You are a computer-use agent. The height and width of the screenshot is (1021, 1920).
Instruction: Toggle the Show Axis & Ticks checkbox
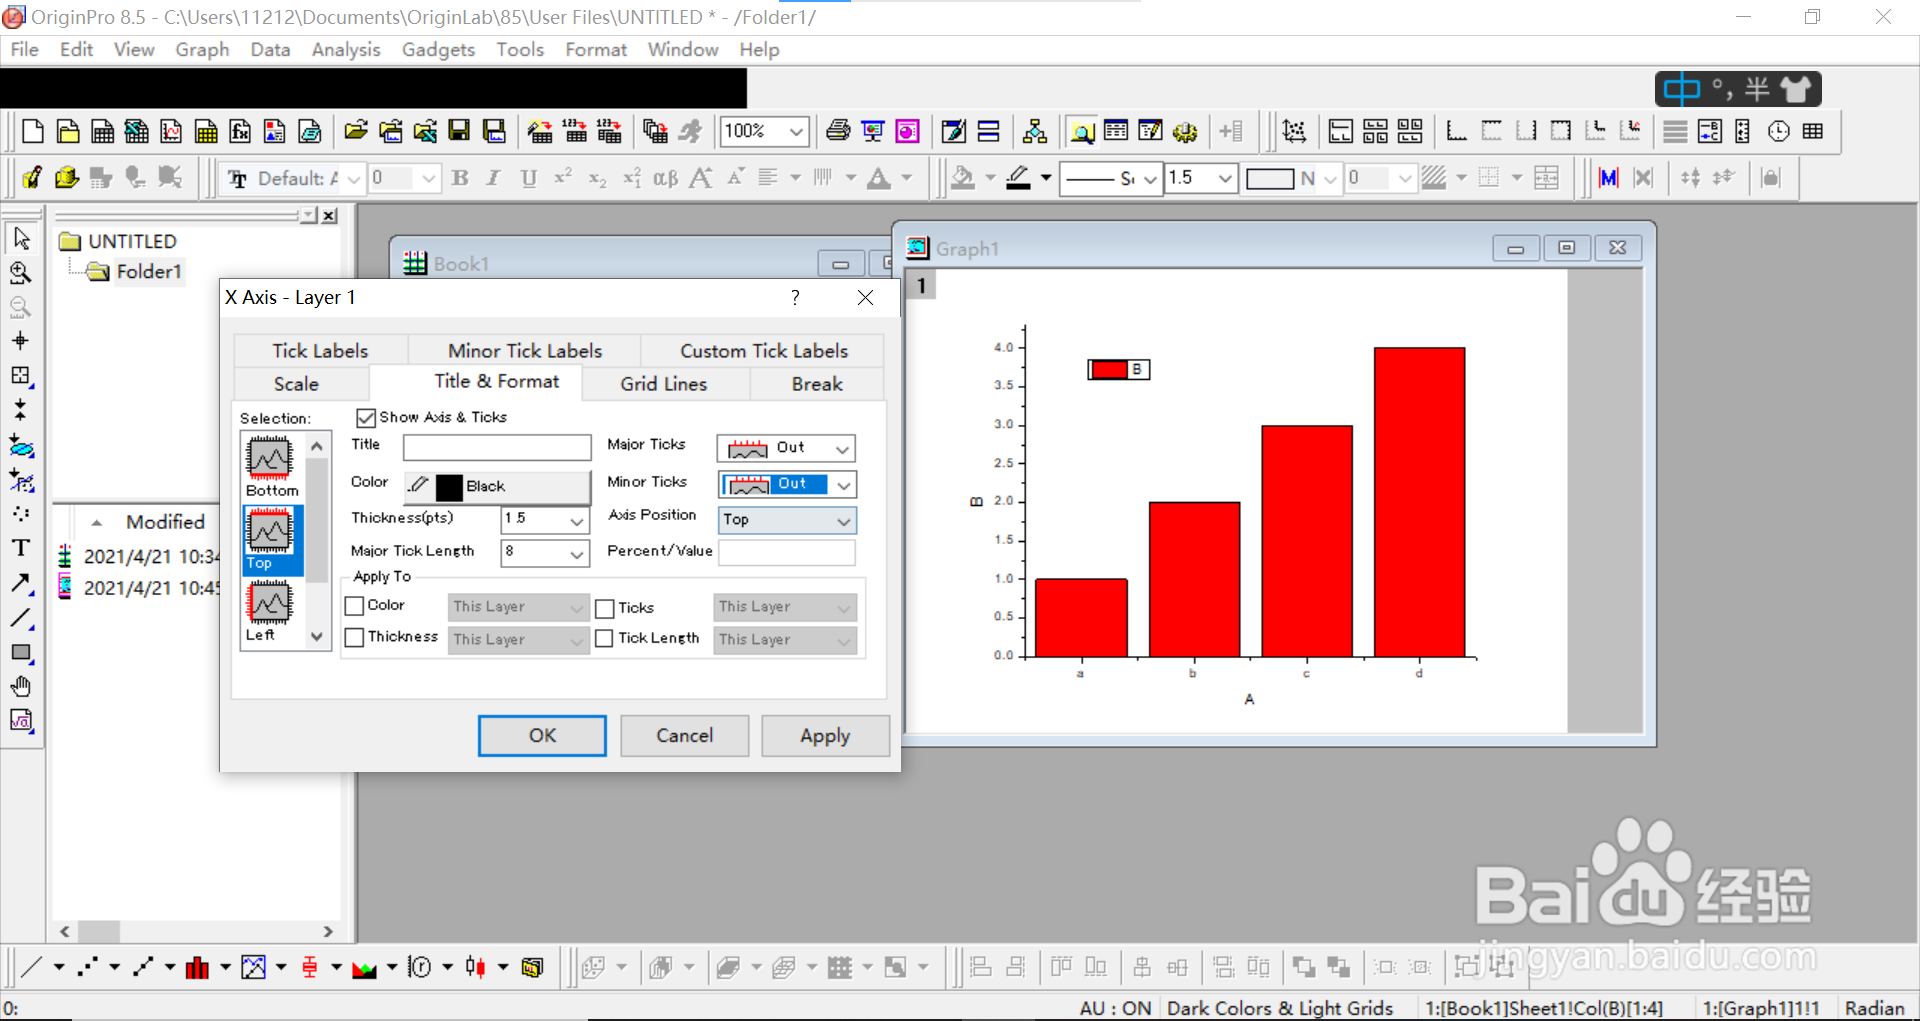366,417
